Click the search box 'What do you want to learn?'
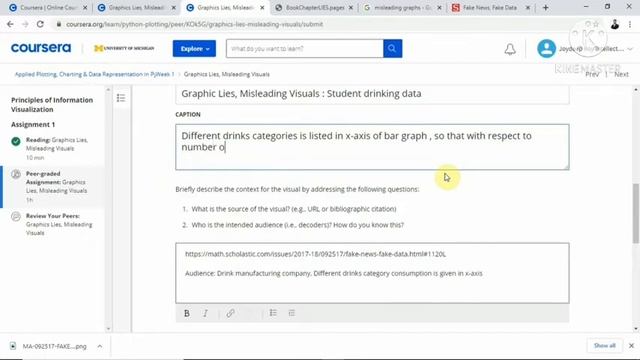 304,49
